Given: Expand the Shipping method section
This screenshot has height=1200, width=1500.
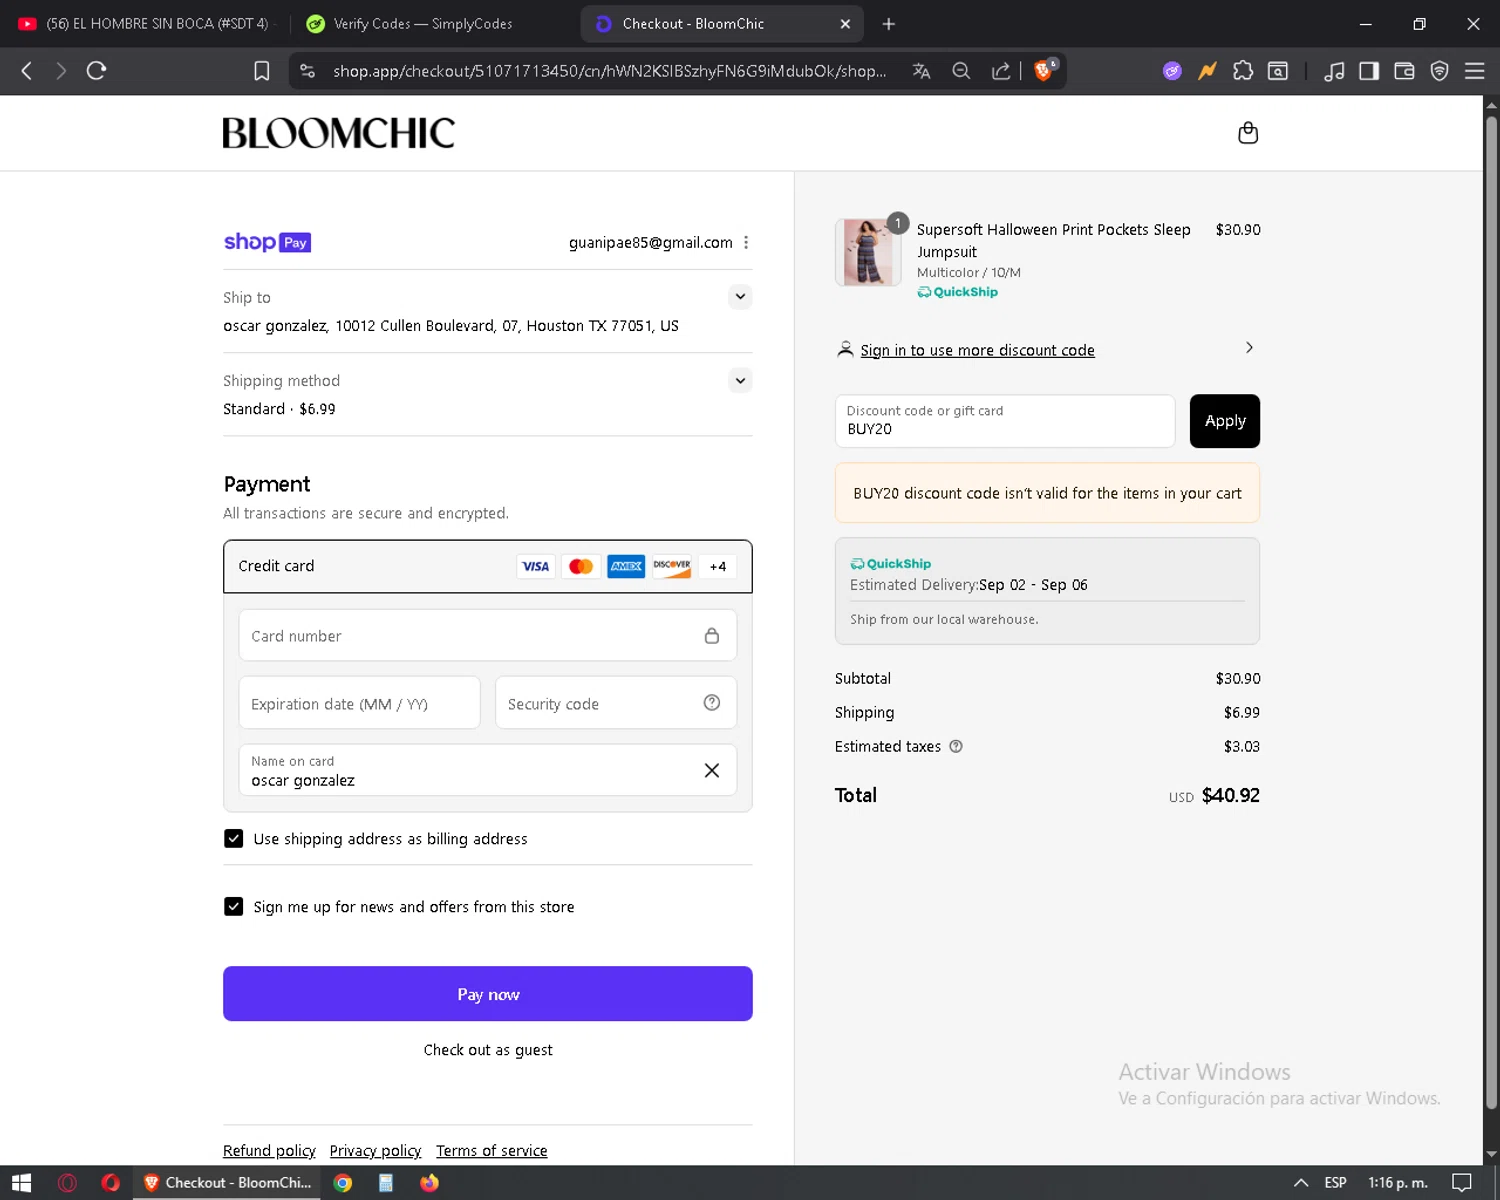Looking at the screenshot, I should point(740,380).
